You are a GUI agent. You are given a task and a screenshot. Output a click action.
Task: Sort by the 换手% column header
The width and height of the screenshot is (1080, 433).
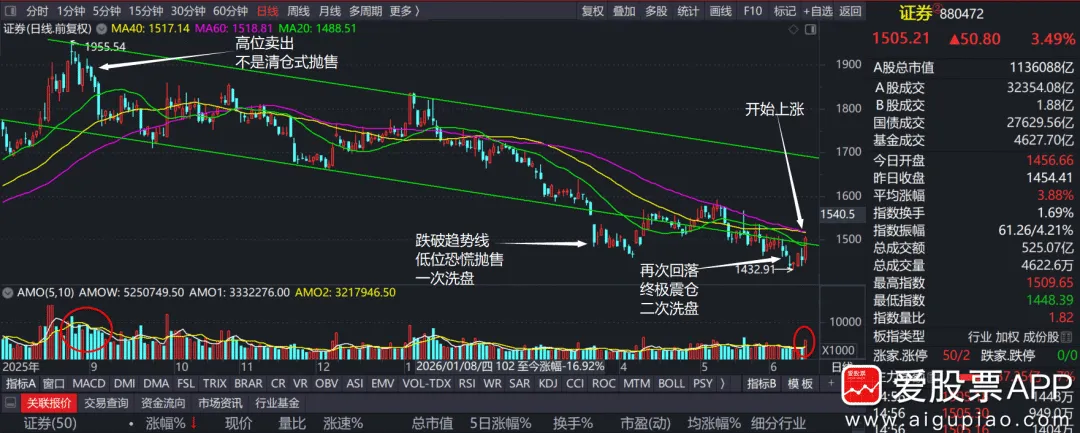[x=575, y=423]
